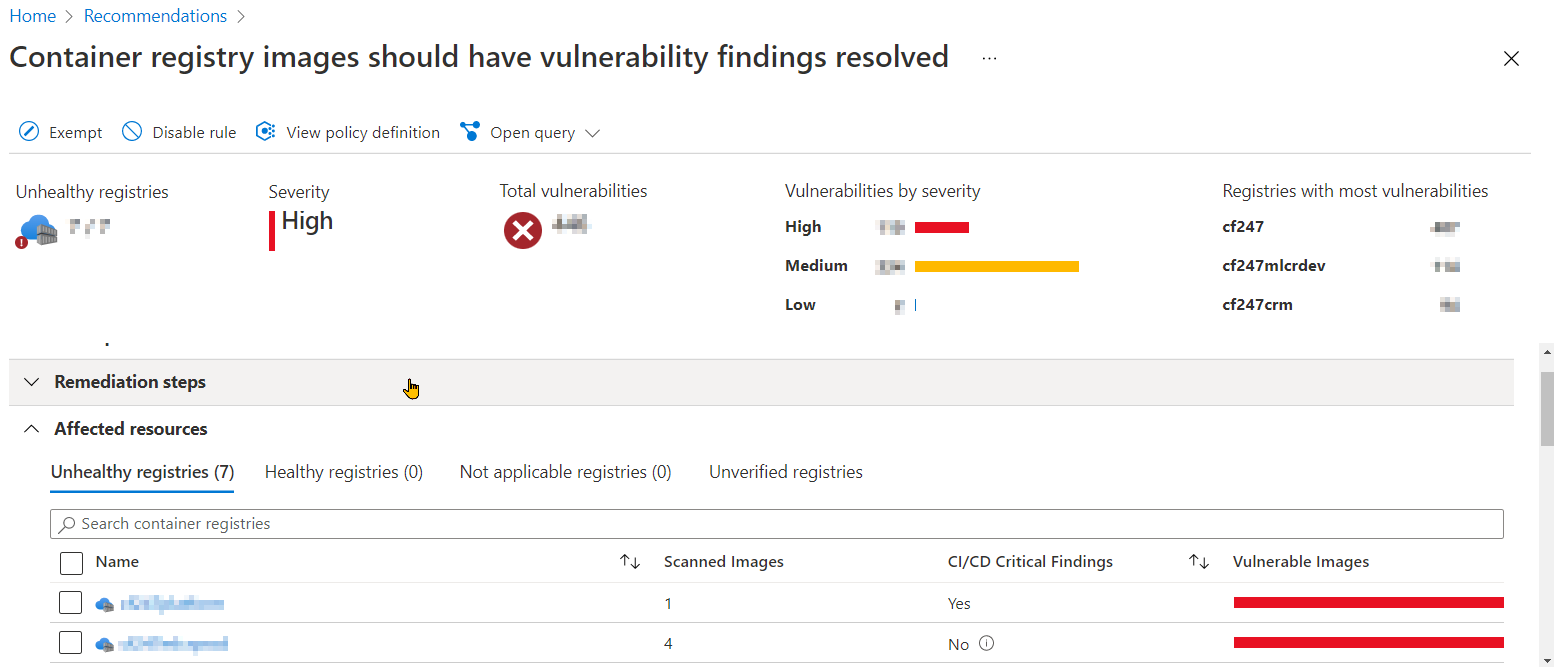Click the Exempt pencil icon

29,132
